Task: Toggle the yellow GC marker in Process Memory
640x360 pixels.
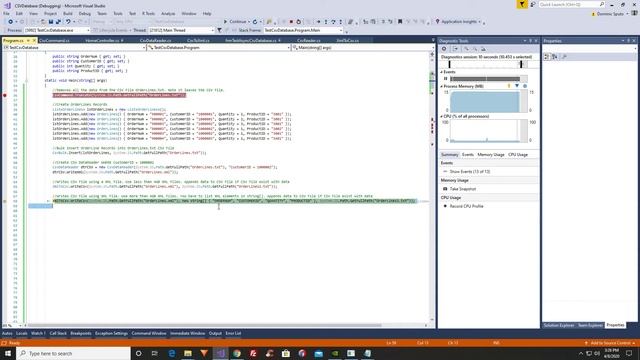Action: (509, 86)
